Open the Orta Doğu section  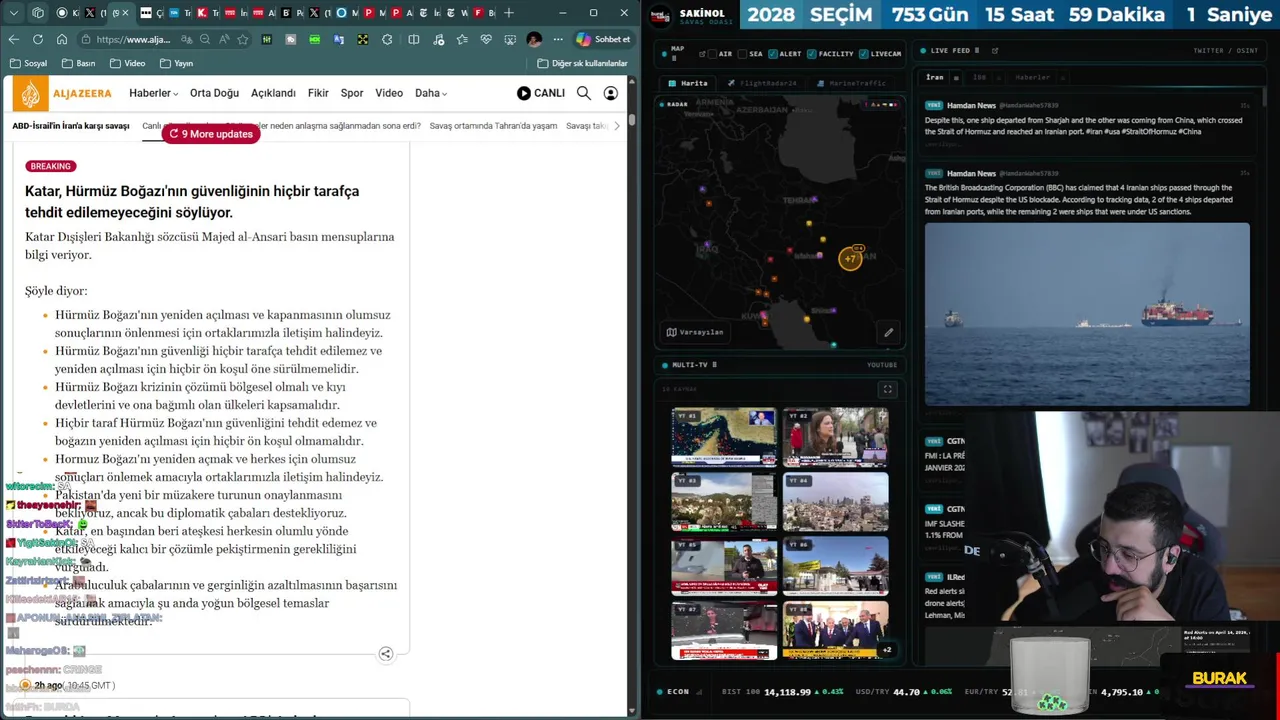(214, 93)
